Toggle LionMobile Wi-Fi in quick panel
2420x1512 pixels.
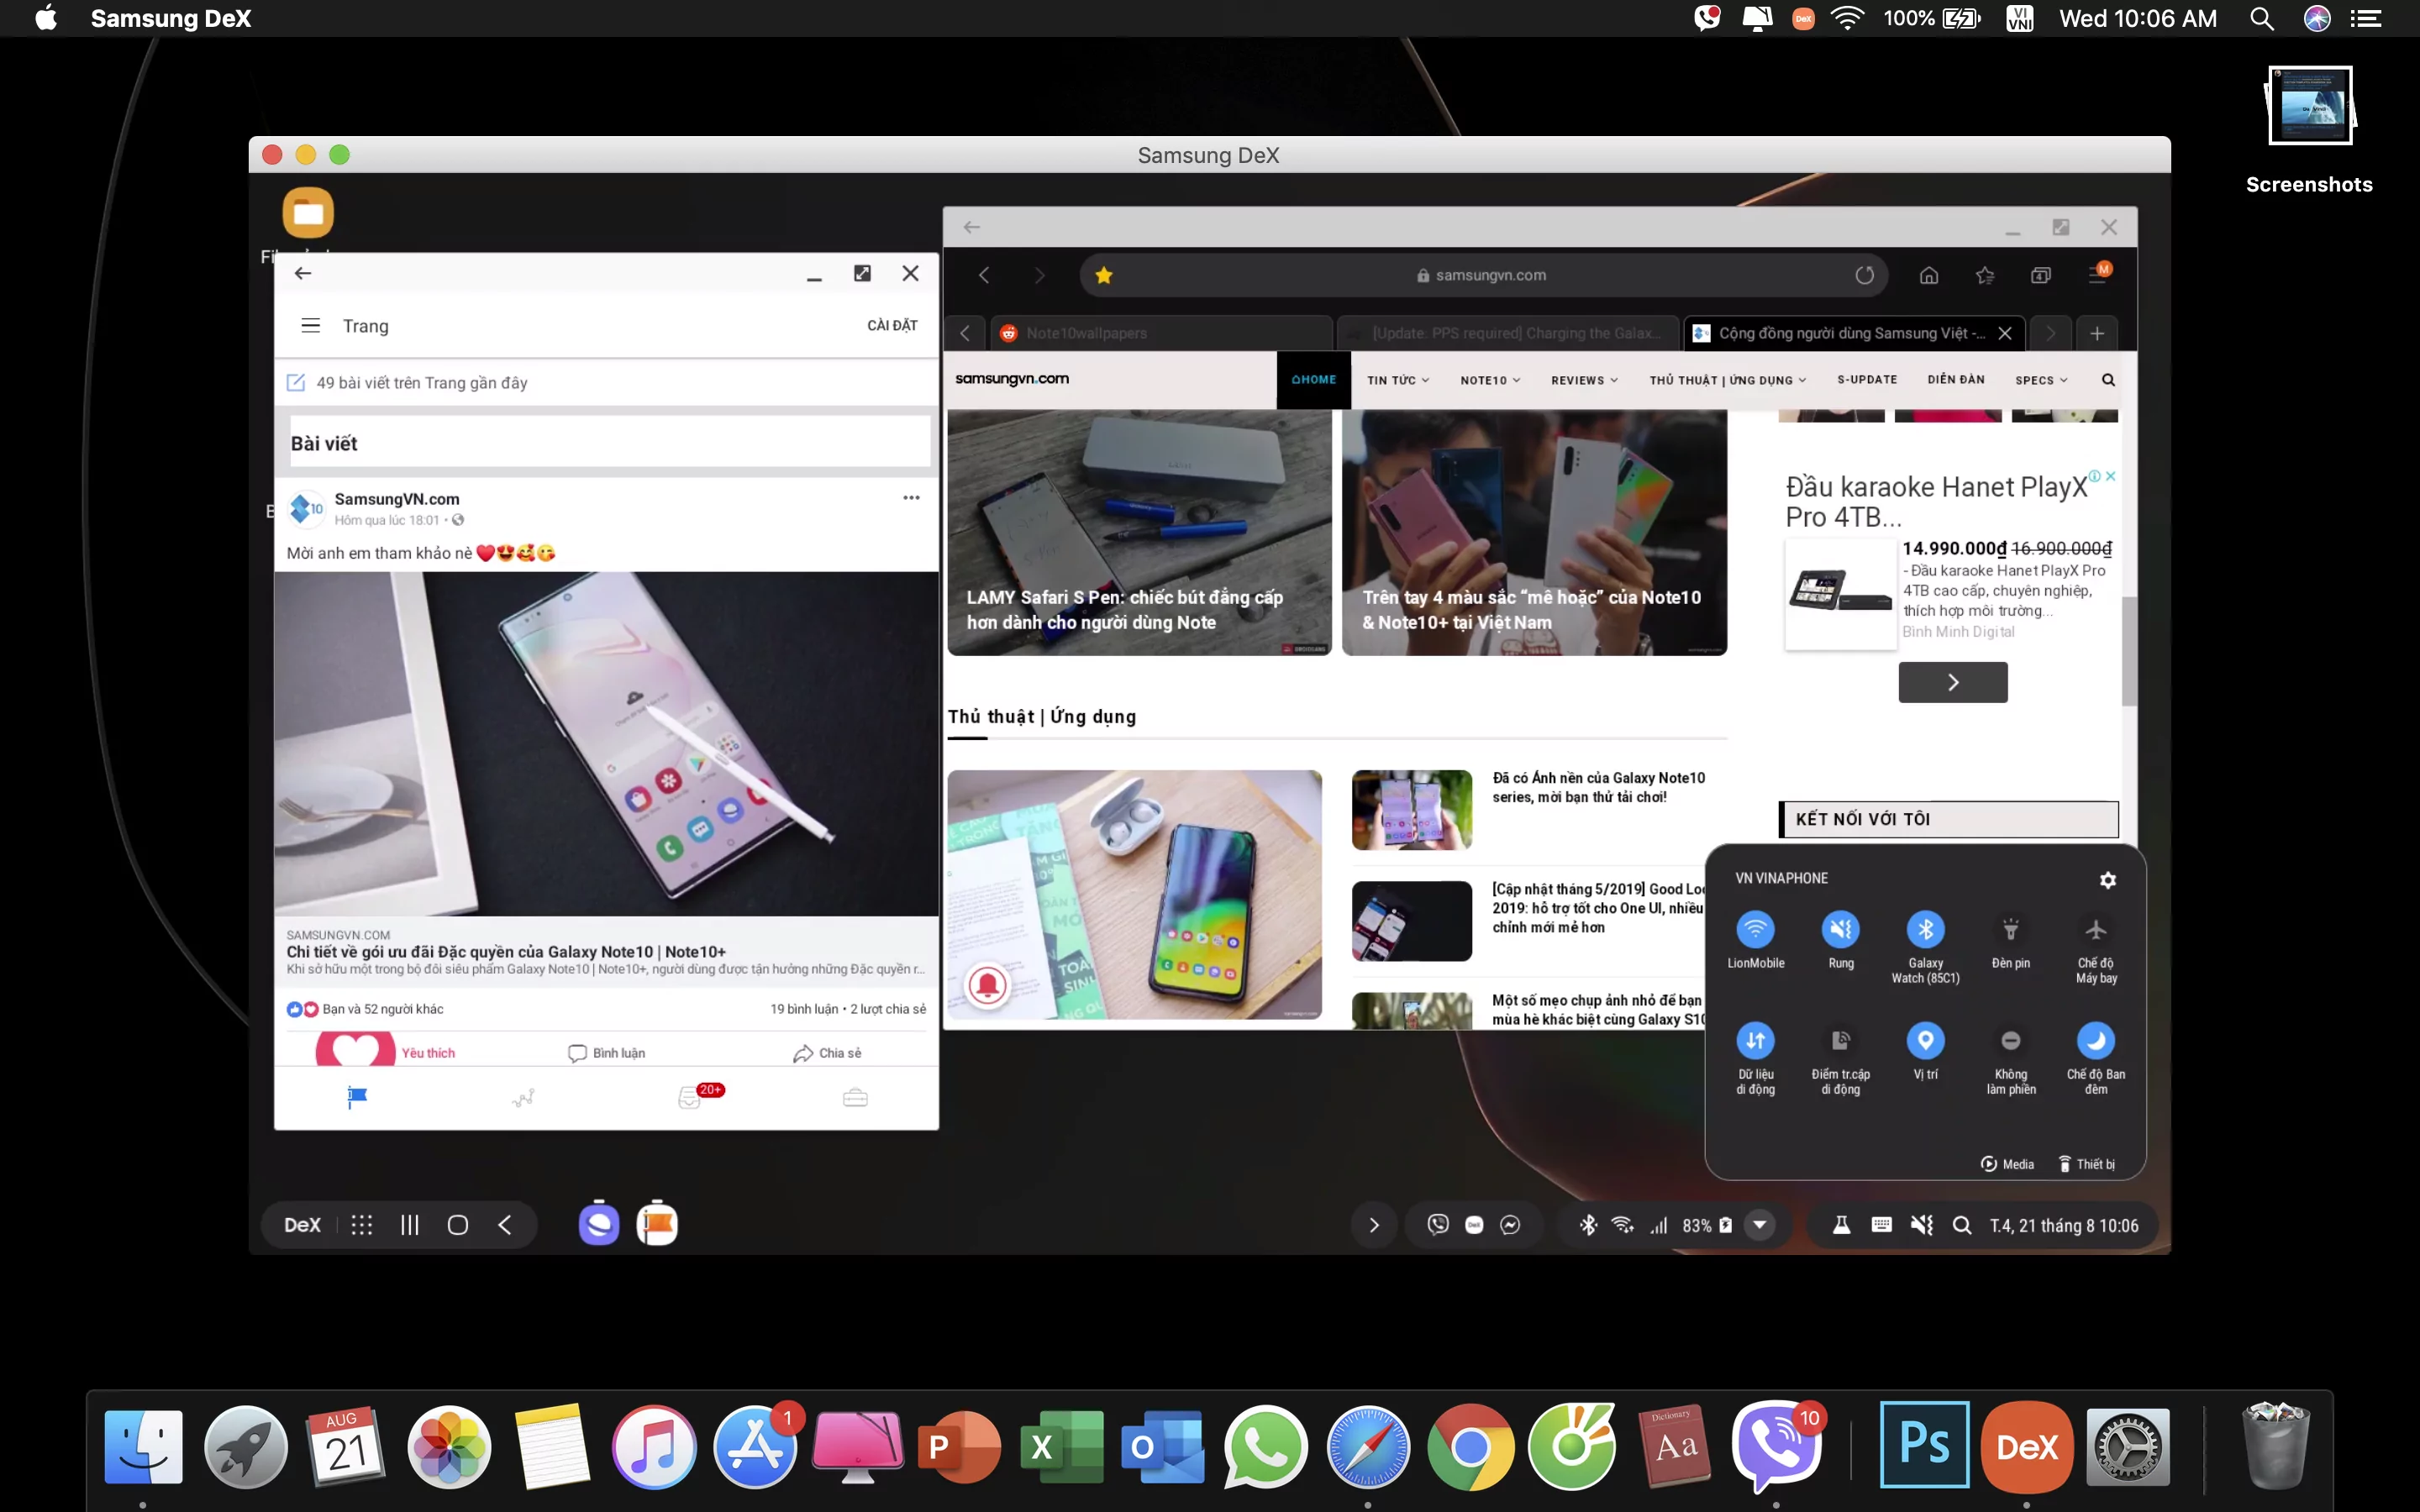[1755, 930]
